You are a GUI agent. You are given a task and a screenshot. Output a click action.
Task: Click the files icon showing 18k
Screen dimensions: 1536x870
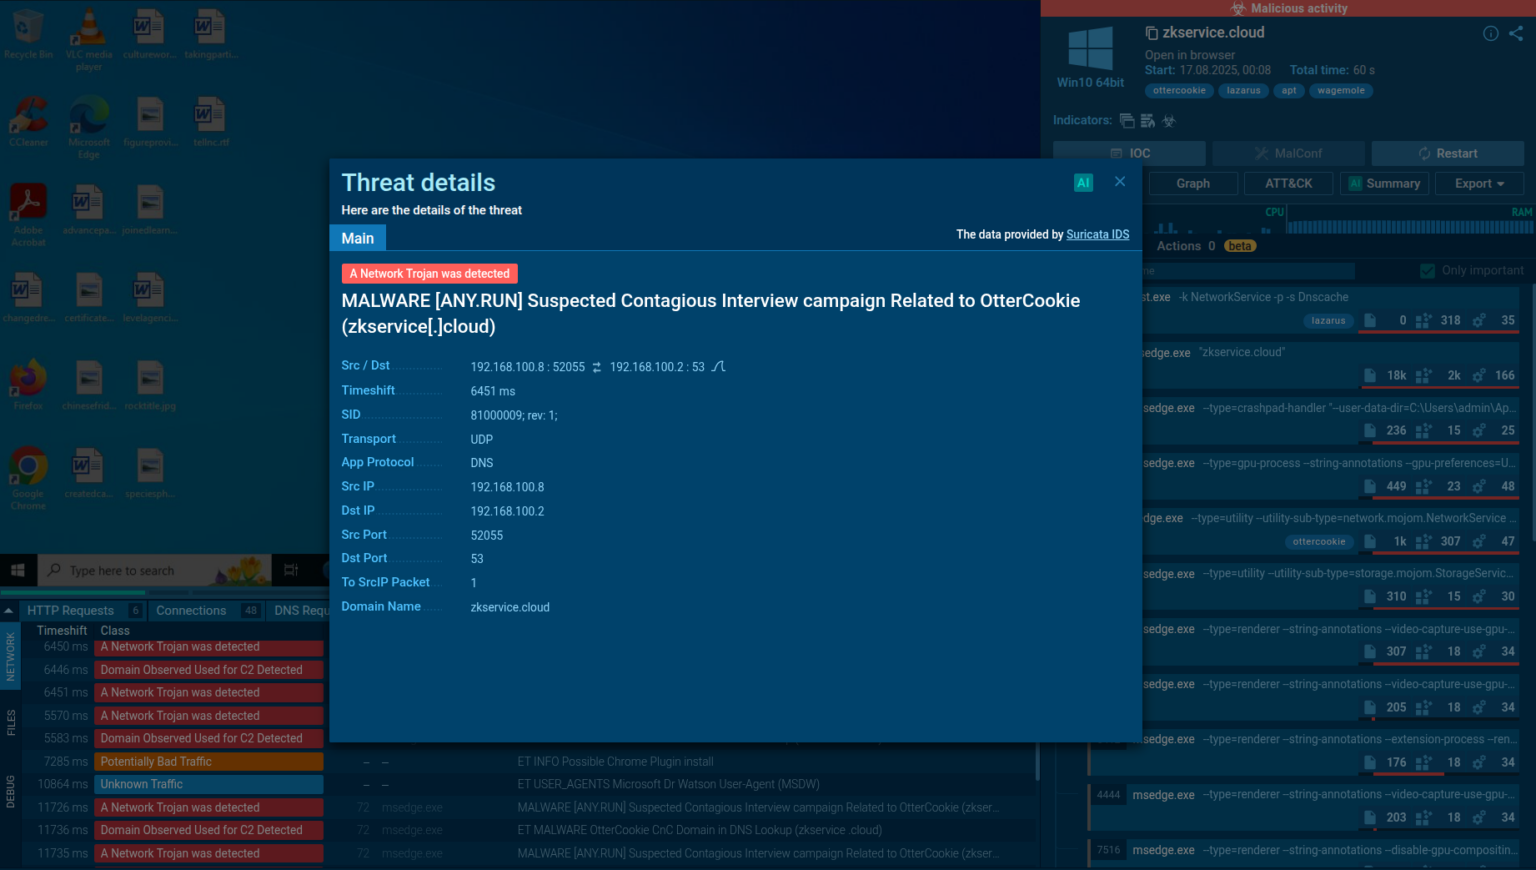(x=1371, y=376)
